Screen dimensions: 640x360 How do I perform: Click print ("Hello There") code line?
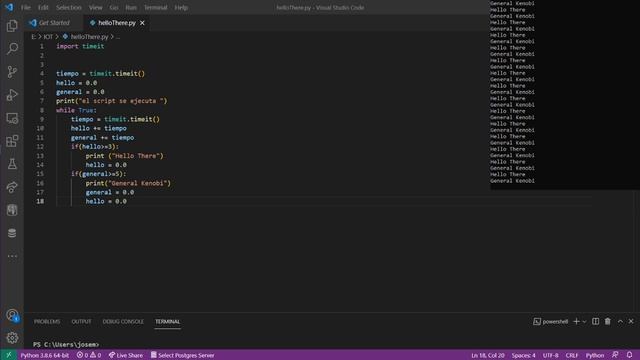click(x=124, y=156)
